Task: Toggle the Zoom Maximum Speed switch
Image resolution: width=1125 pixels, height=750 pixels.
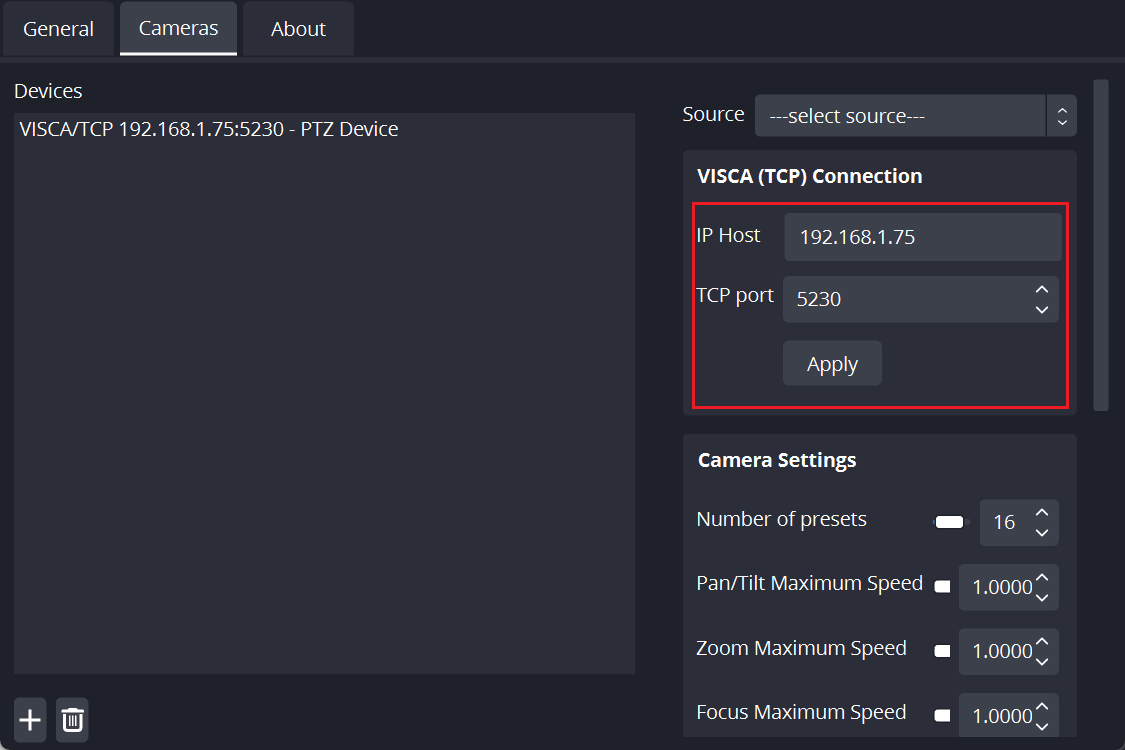Action: tap(941, 651)
